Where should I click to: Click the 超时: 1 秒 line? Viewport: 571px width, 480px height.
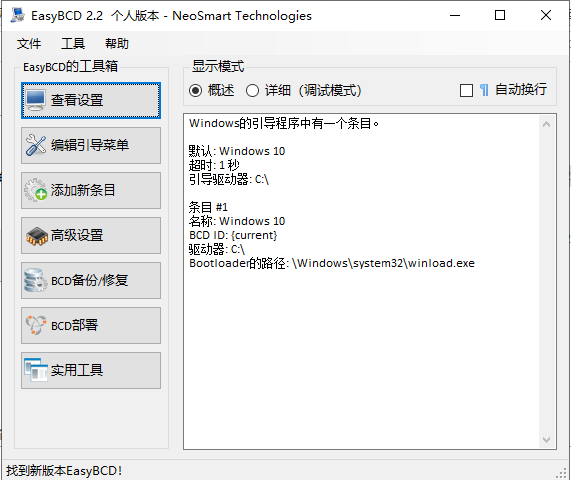click(x=214, y=165)
